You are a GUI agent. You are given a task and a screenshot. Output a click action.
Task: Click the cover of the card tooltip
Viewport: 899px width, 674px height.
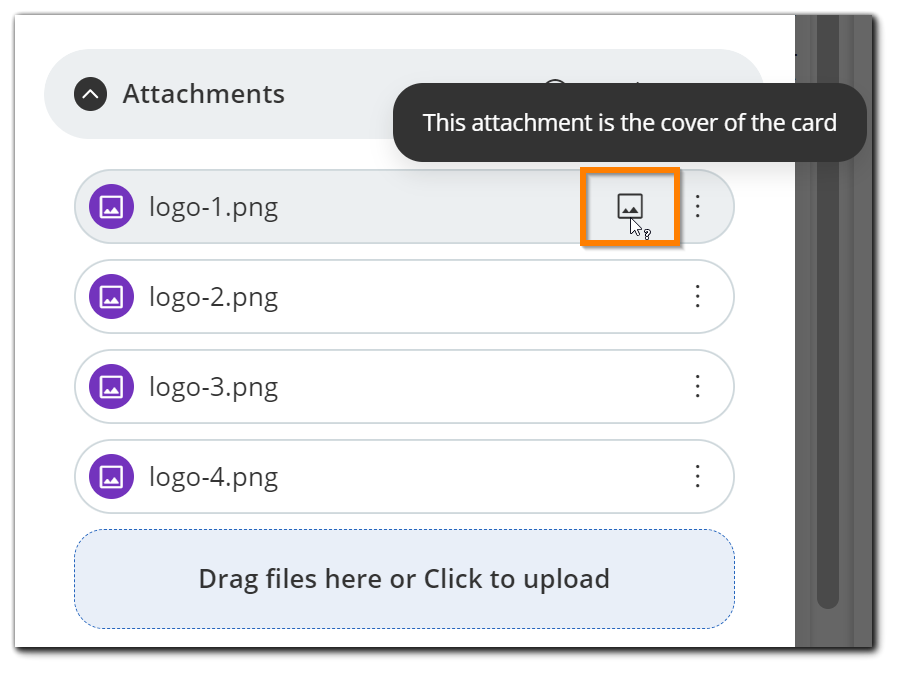(x=630, y=123)
